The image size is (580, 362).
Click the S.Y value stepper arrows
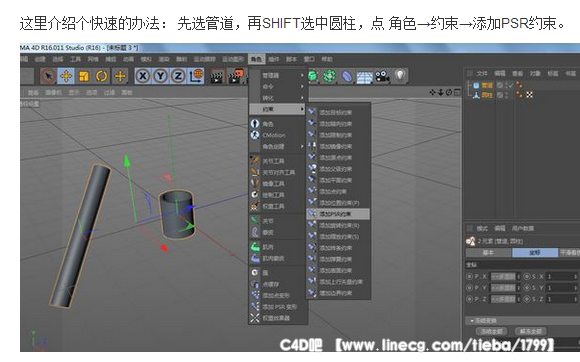(576, 288)
